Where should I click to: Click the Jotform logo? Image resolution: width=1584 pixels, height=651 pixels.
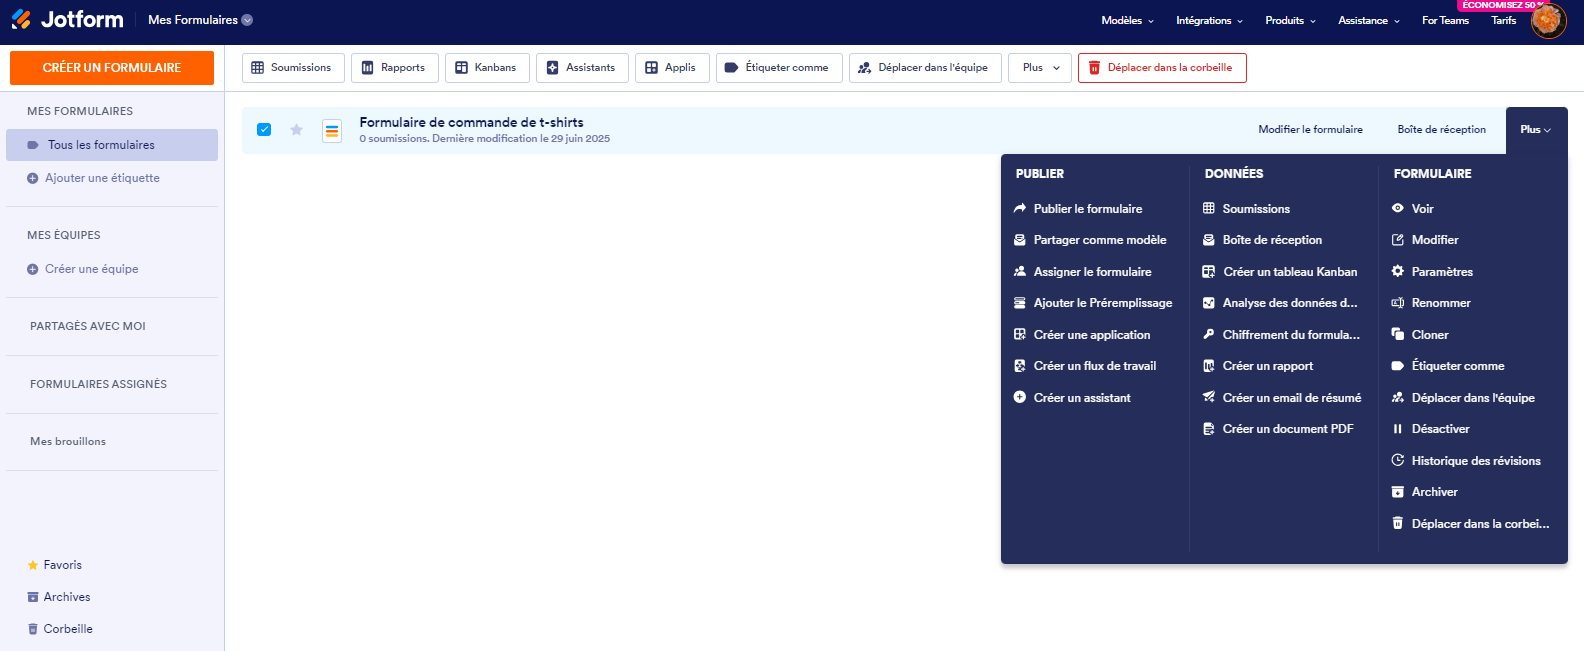click(67, 19)
